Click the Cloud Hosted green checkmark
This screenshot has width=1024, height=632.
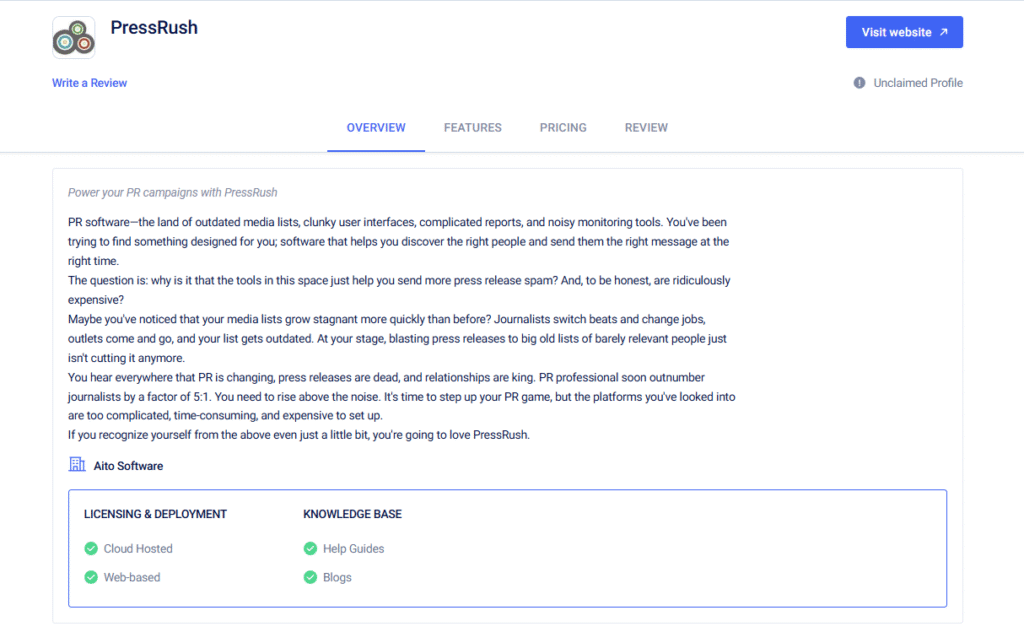(x=92, y=549)
